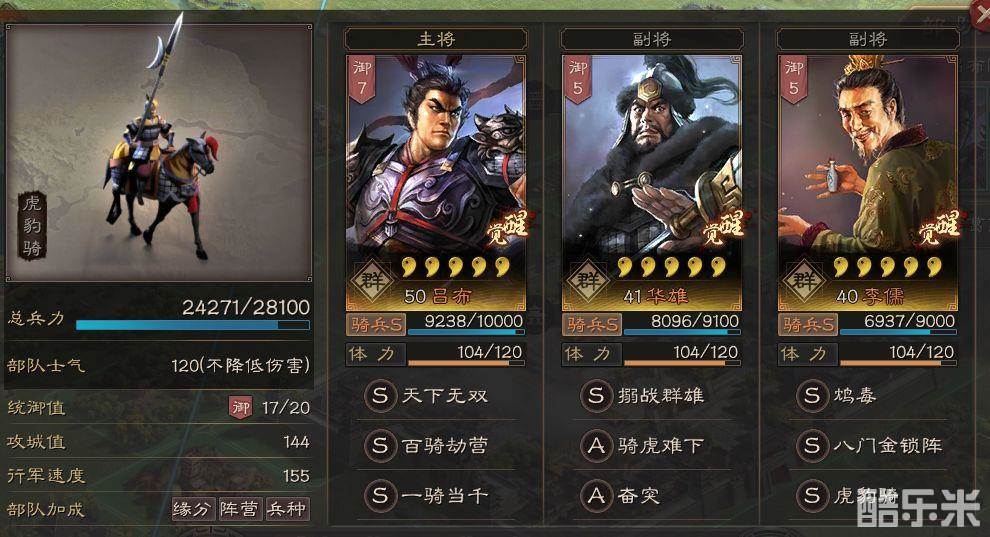
Task: Click the 群 faction icon on 吕布's card
Action: tap(372, 280)
